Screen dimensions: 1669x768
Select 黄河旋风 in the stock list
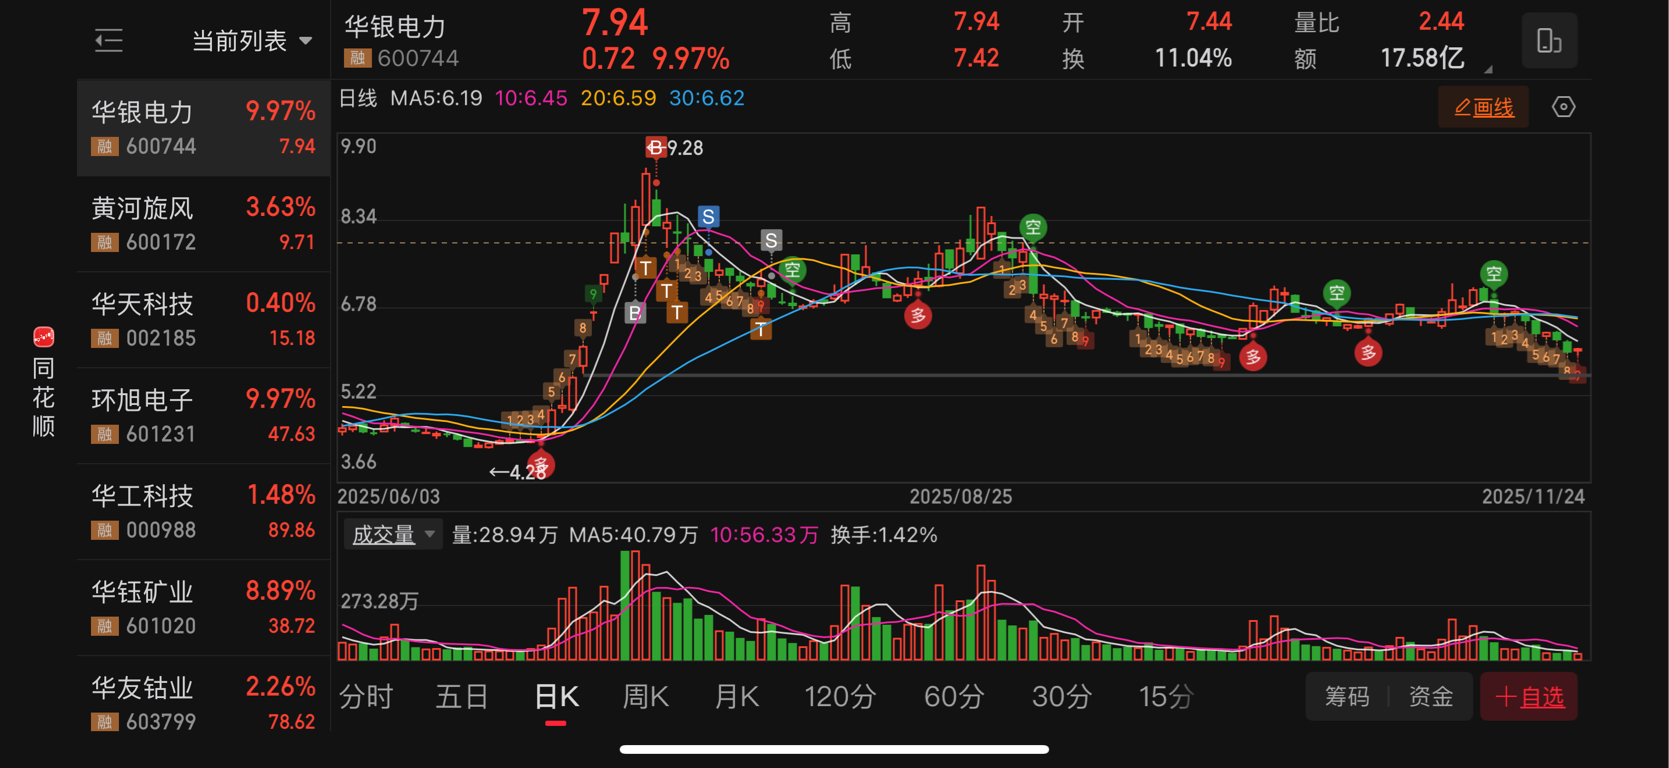(x=203, y=224)
